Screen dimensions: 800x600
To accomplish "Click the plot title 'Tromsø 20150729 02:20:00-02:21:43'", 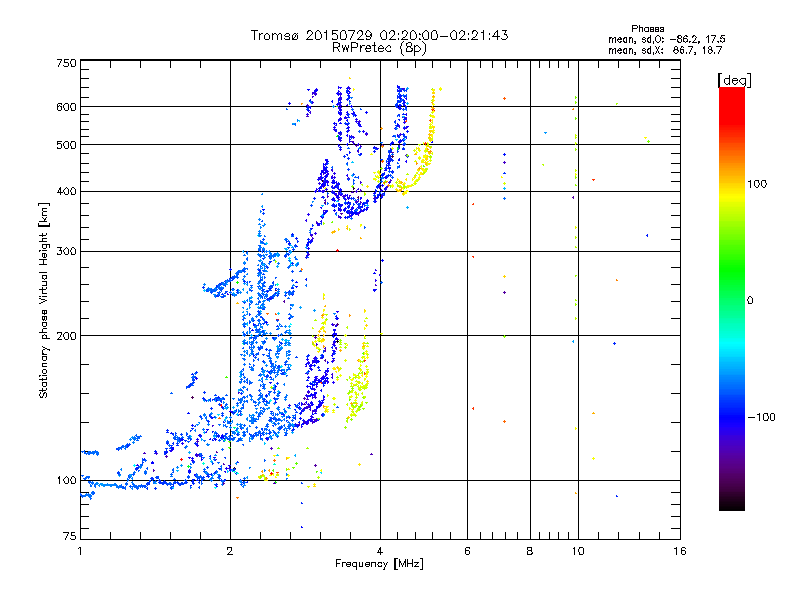I will (x=379, y=35).
